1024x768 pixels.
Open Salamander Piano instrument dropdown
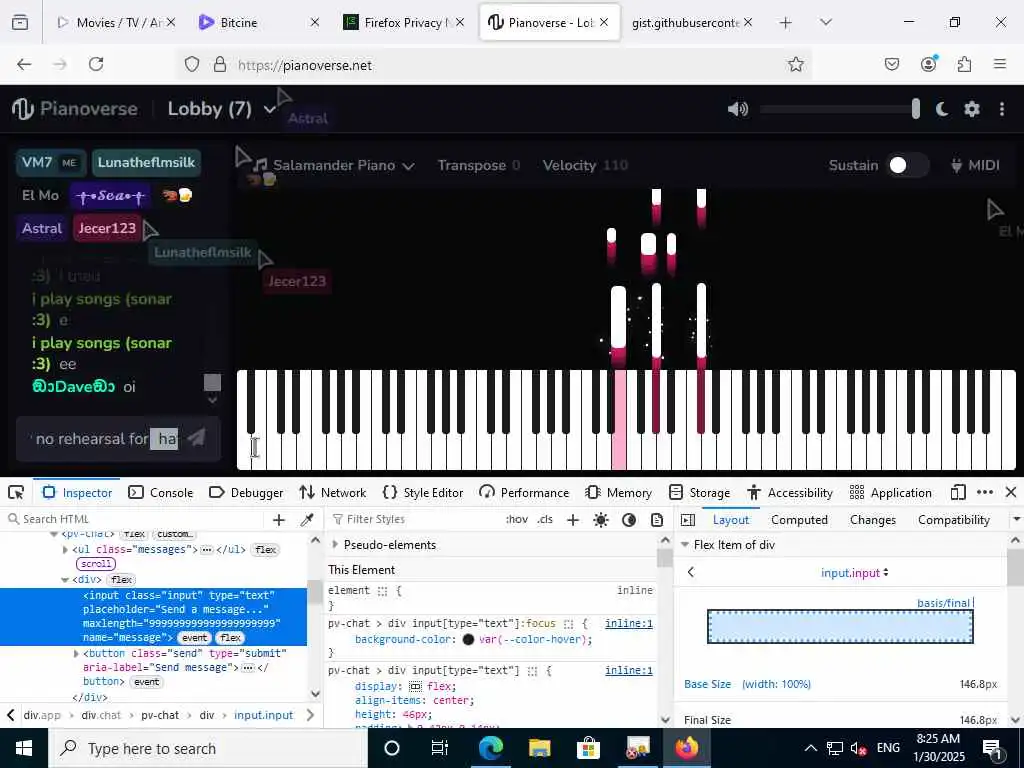click(334, 165)
